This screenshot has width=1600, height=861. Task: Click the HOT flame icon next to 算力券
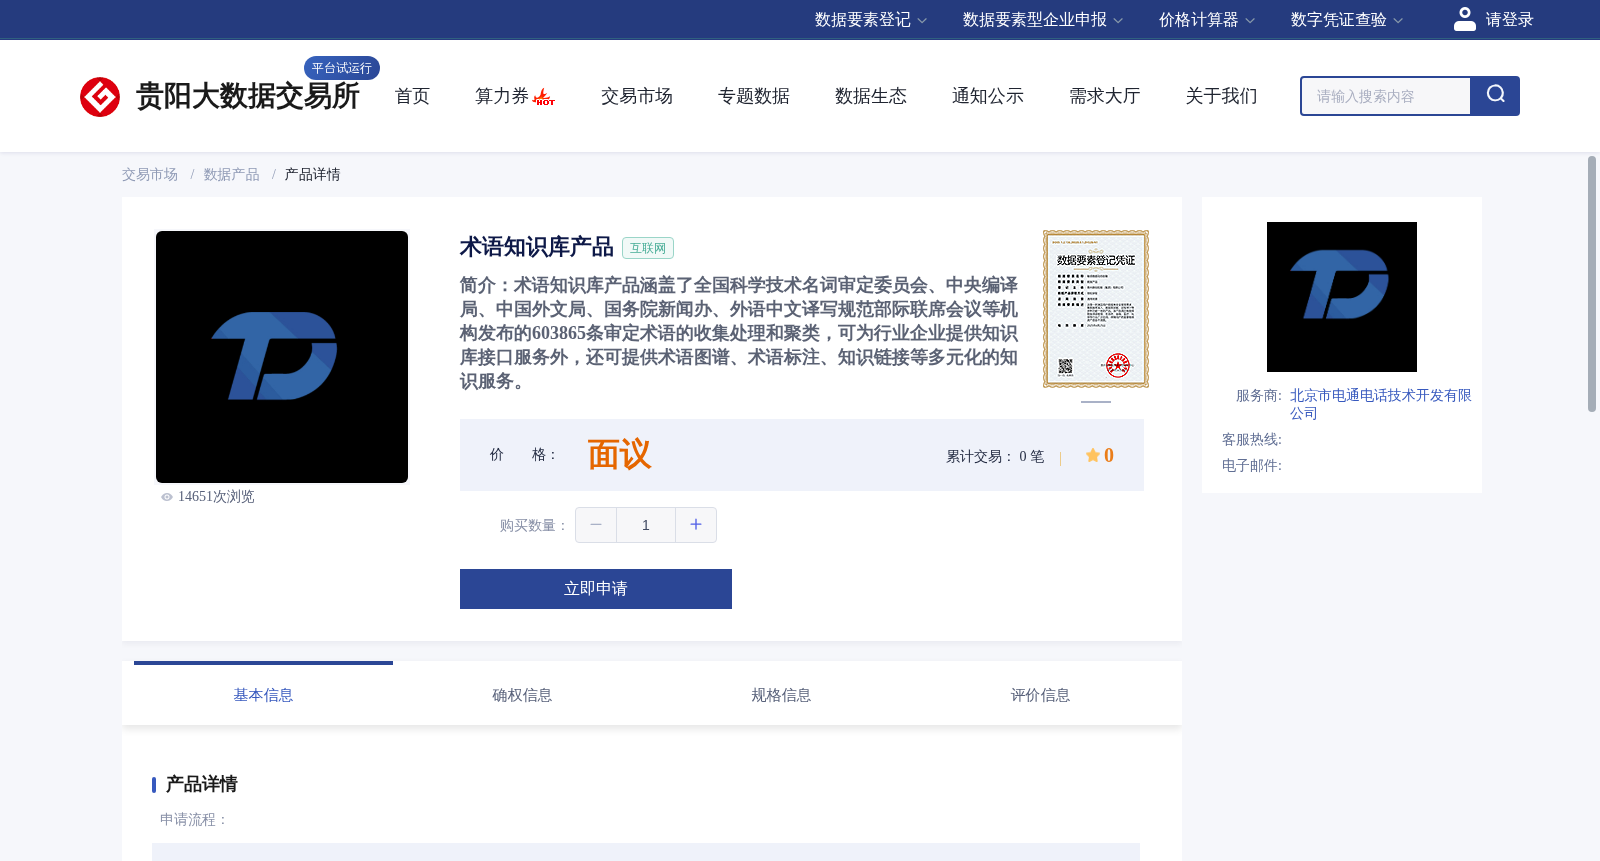tap(544, 98)
